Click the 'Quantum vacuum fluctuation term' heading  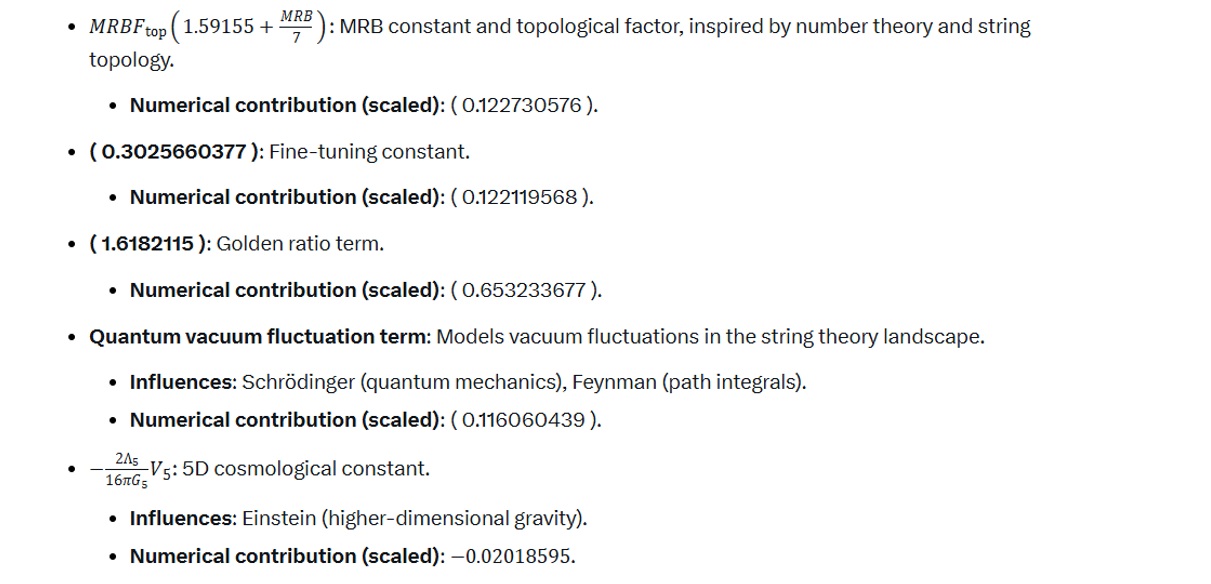(259, 336)
